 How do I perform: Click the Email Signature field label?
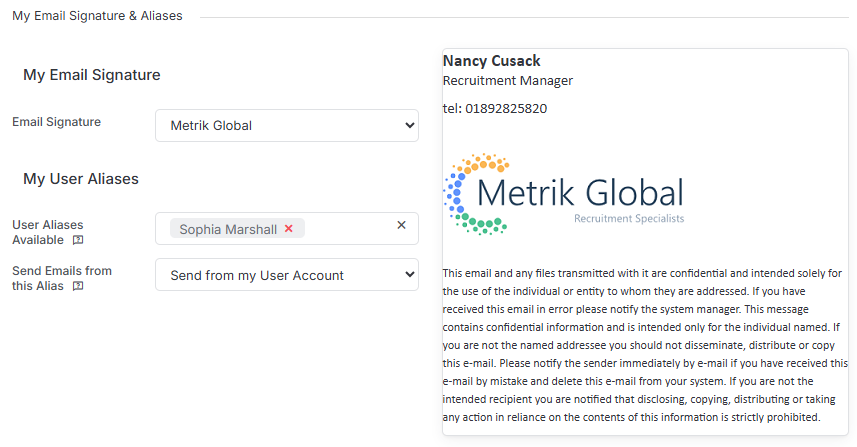57,122
